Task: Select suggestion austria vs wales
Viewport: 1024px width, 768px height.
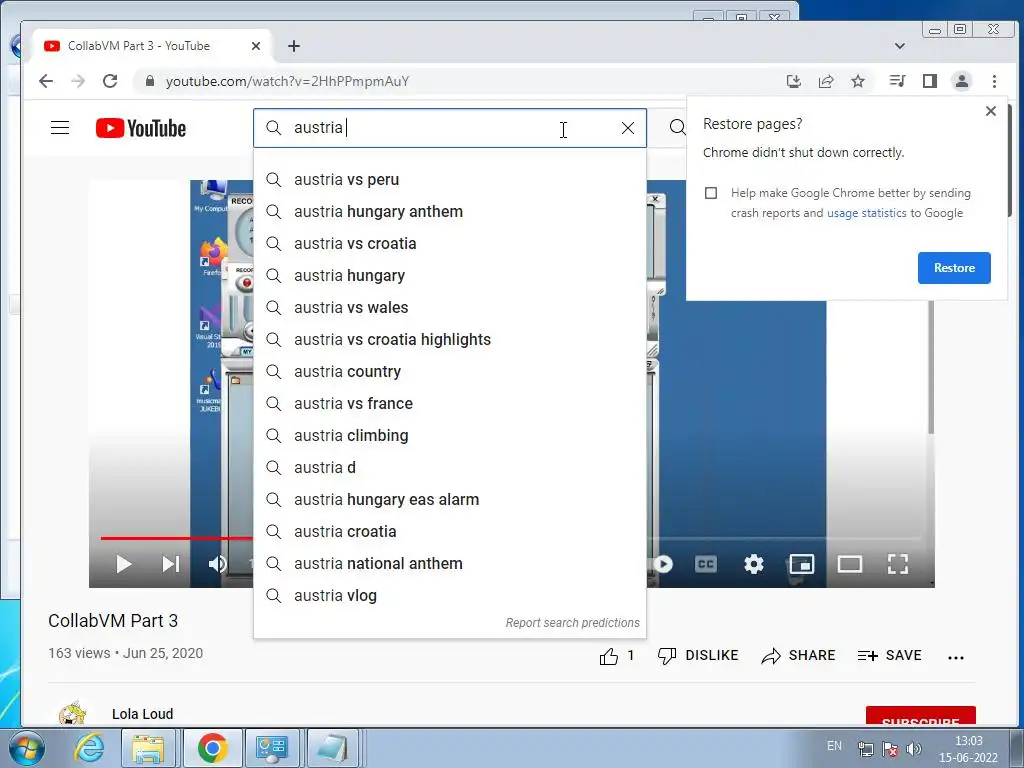Action: click(x=450, y=308)
